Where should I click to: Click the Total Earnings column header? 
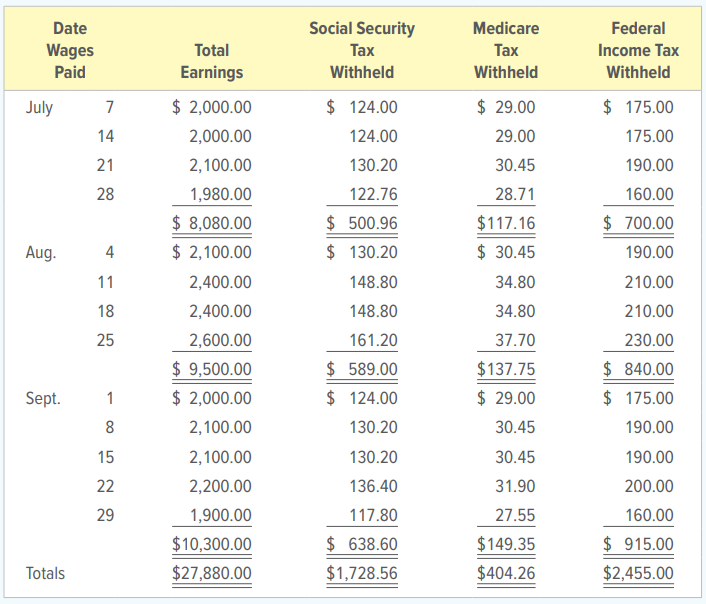click(x=212, y=61)
